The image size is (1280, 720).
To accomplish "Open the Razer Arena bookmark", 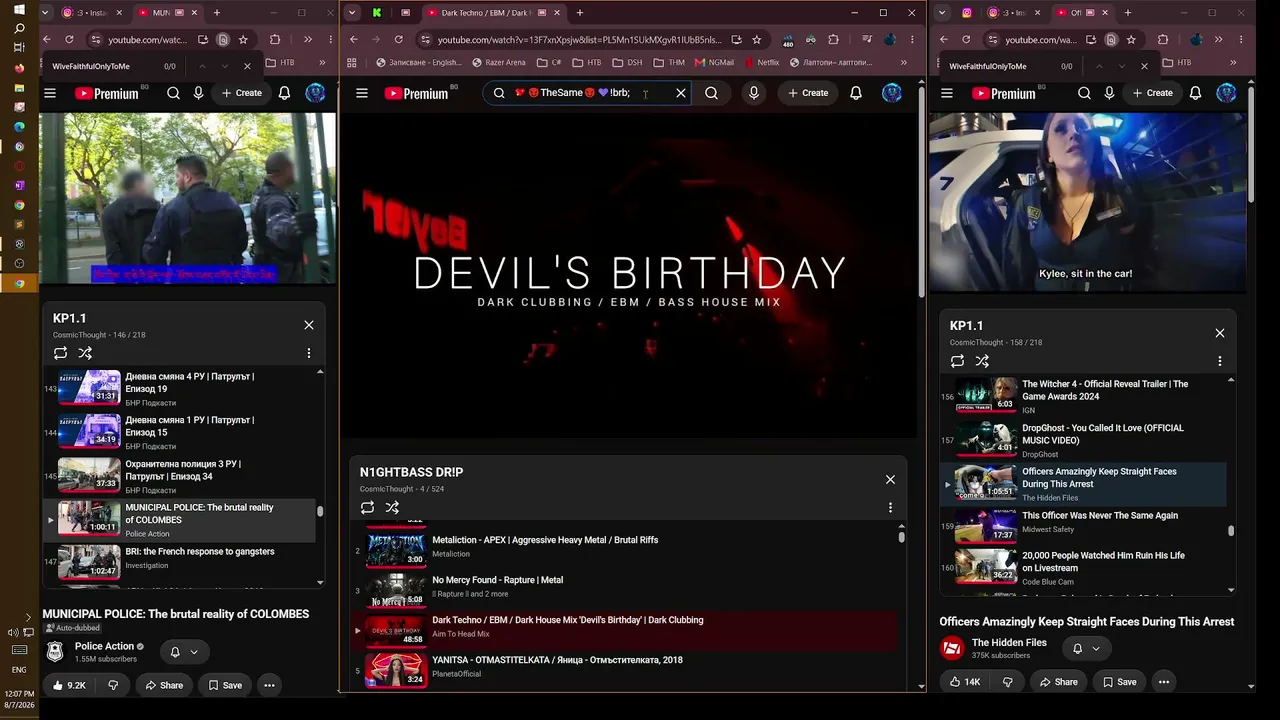I will tap(499, 62).
